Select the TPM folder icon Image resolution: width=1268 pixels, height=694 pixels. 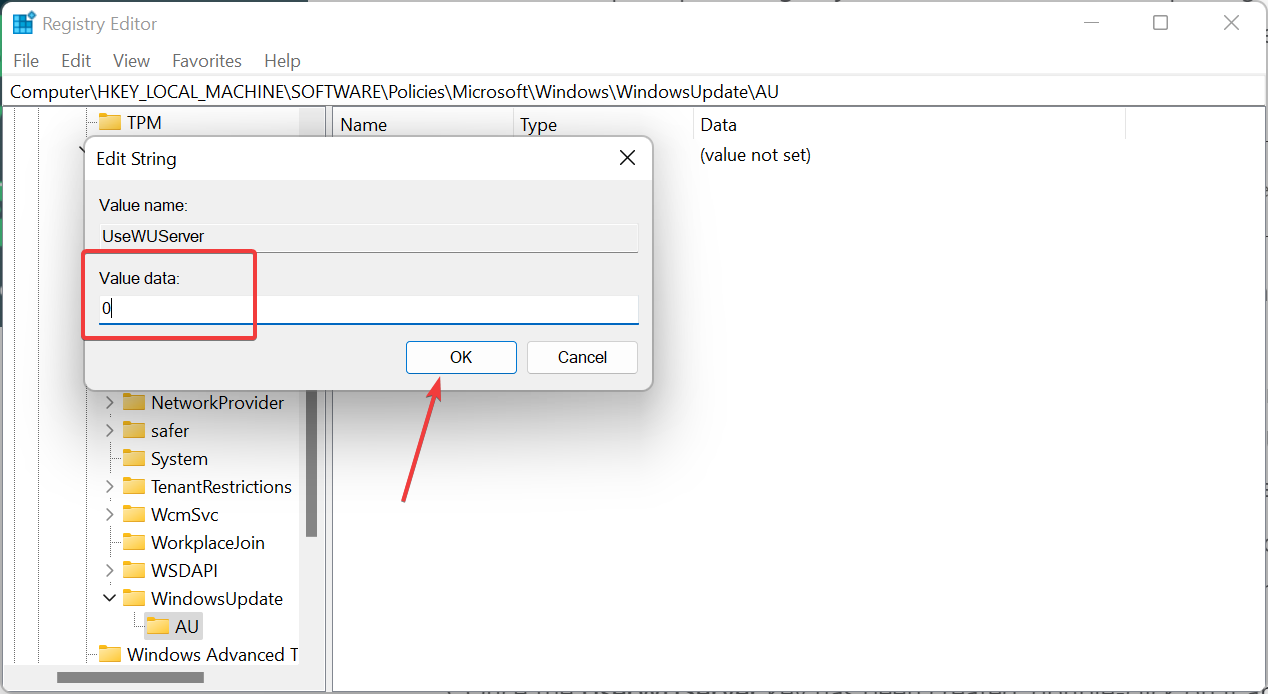pyautogui.click(x=110, y=122)
